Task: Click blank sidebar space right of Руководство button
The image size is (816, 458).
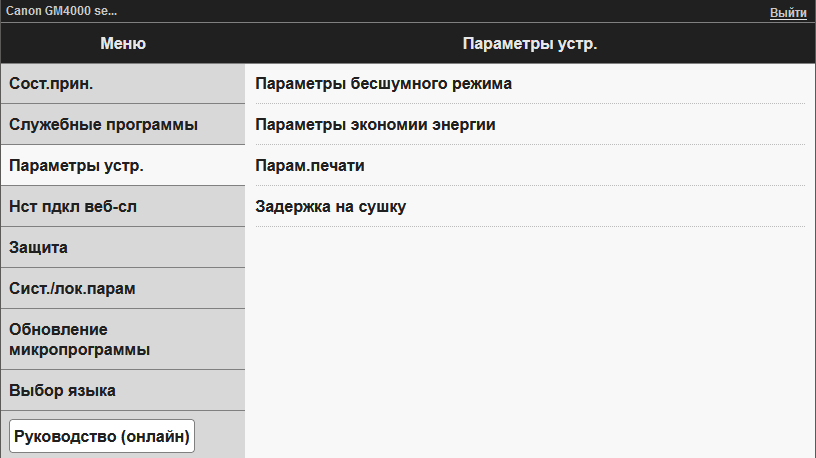Action: [x=222, y=437]
